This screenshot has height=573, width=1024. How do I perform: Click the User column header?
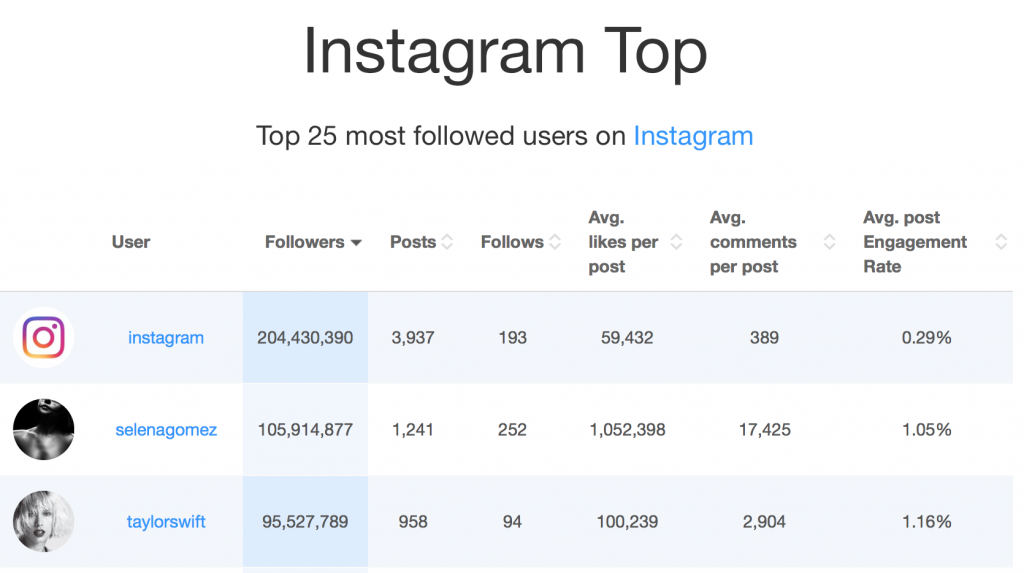[x=131, y=242]
